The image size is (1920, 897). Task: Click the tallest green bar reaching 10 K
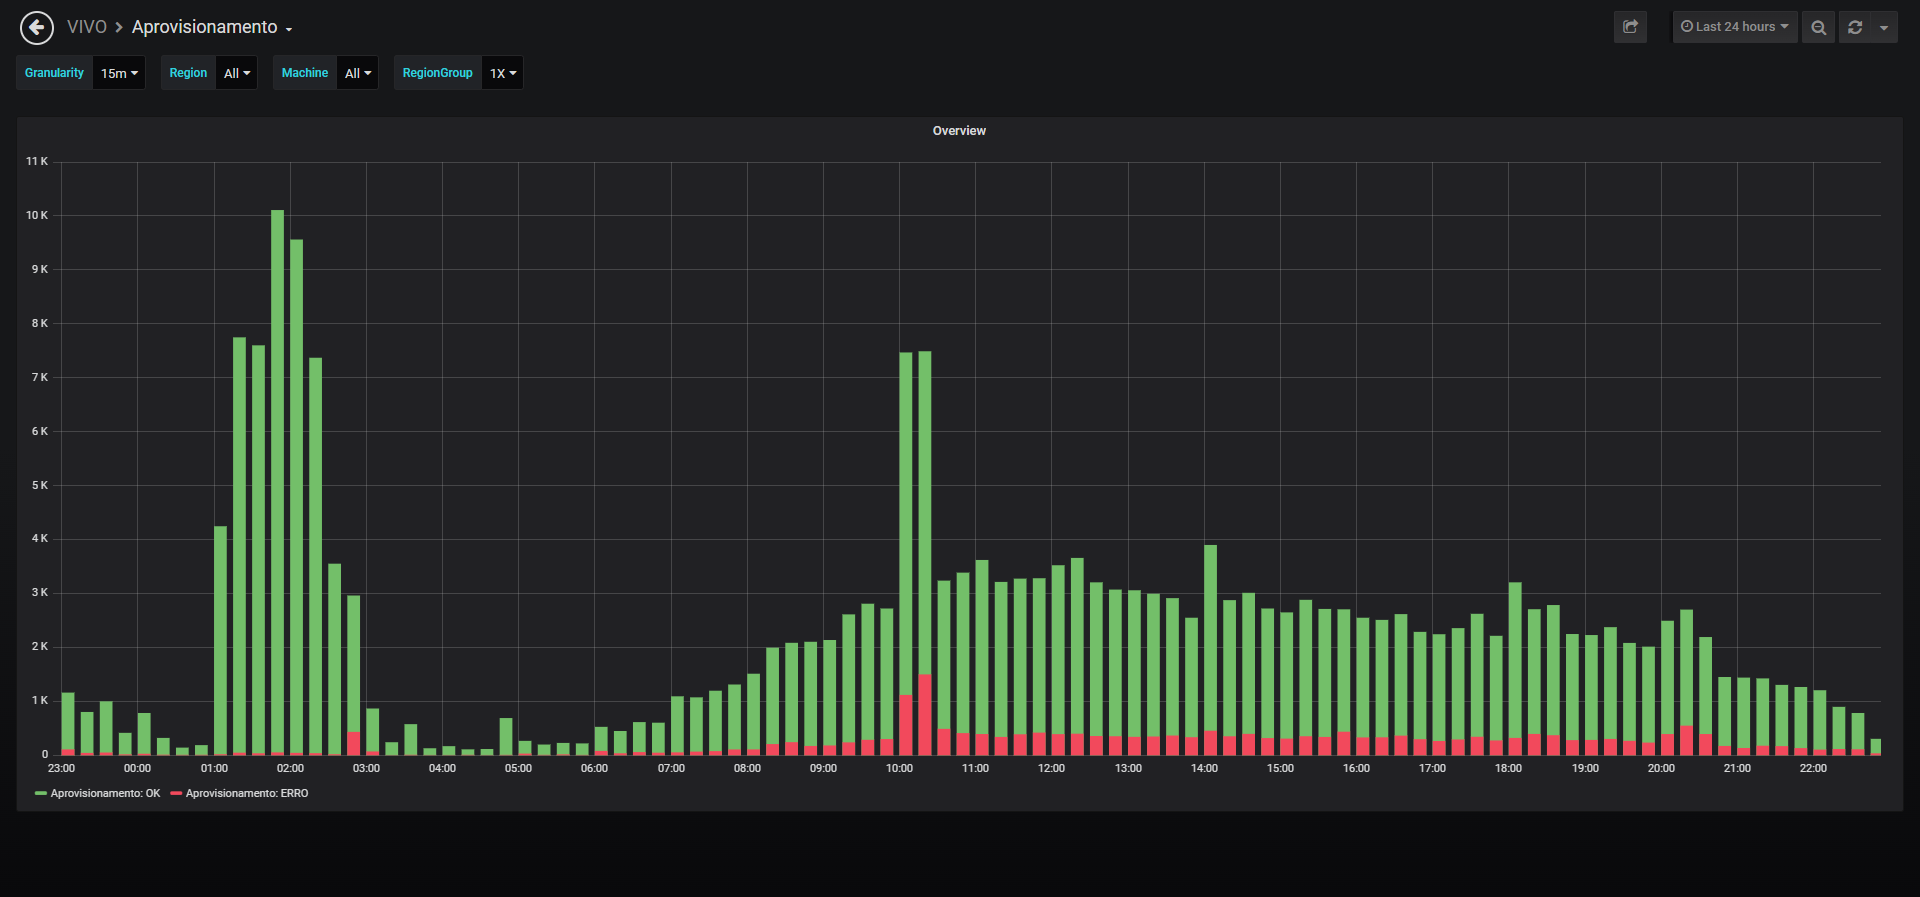tap(277, 481)
